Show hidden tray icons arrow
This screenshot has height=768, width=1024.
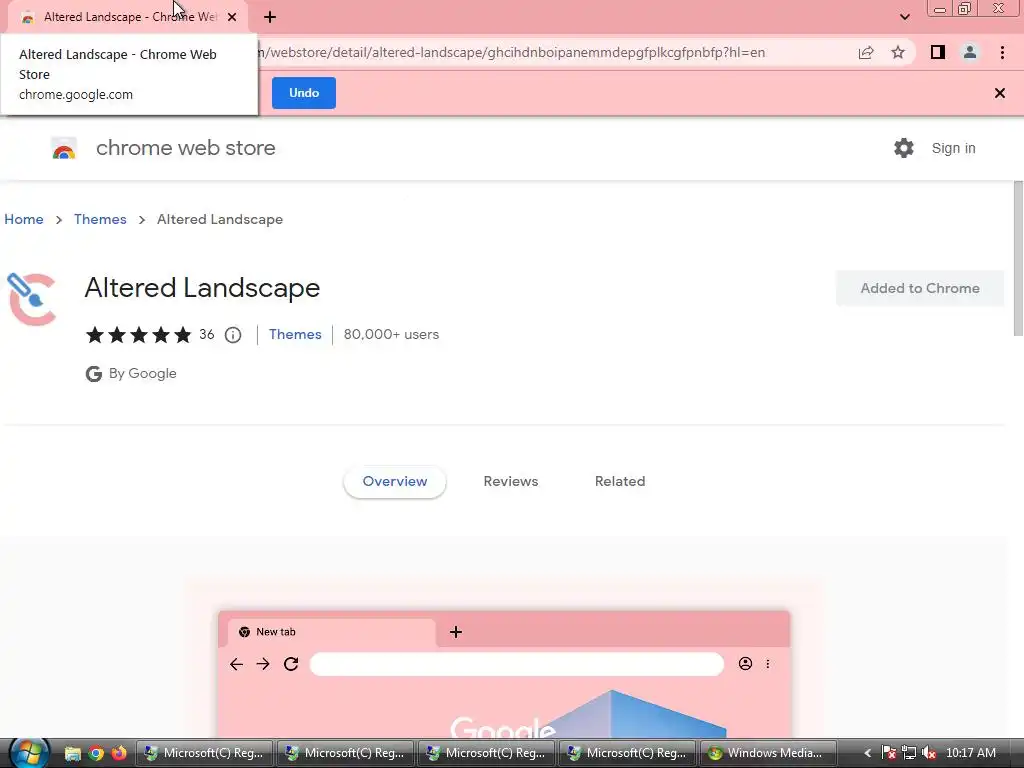pos(867,753)
